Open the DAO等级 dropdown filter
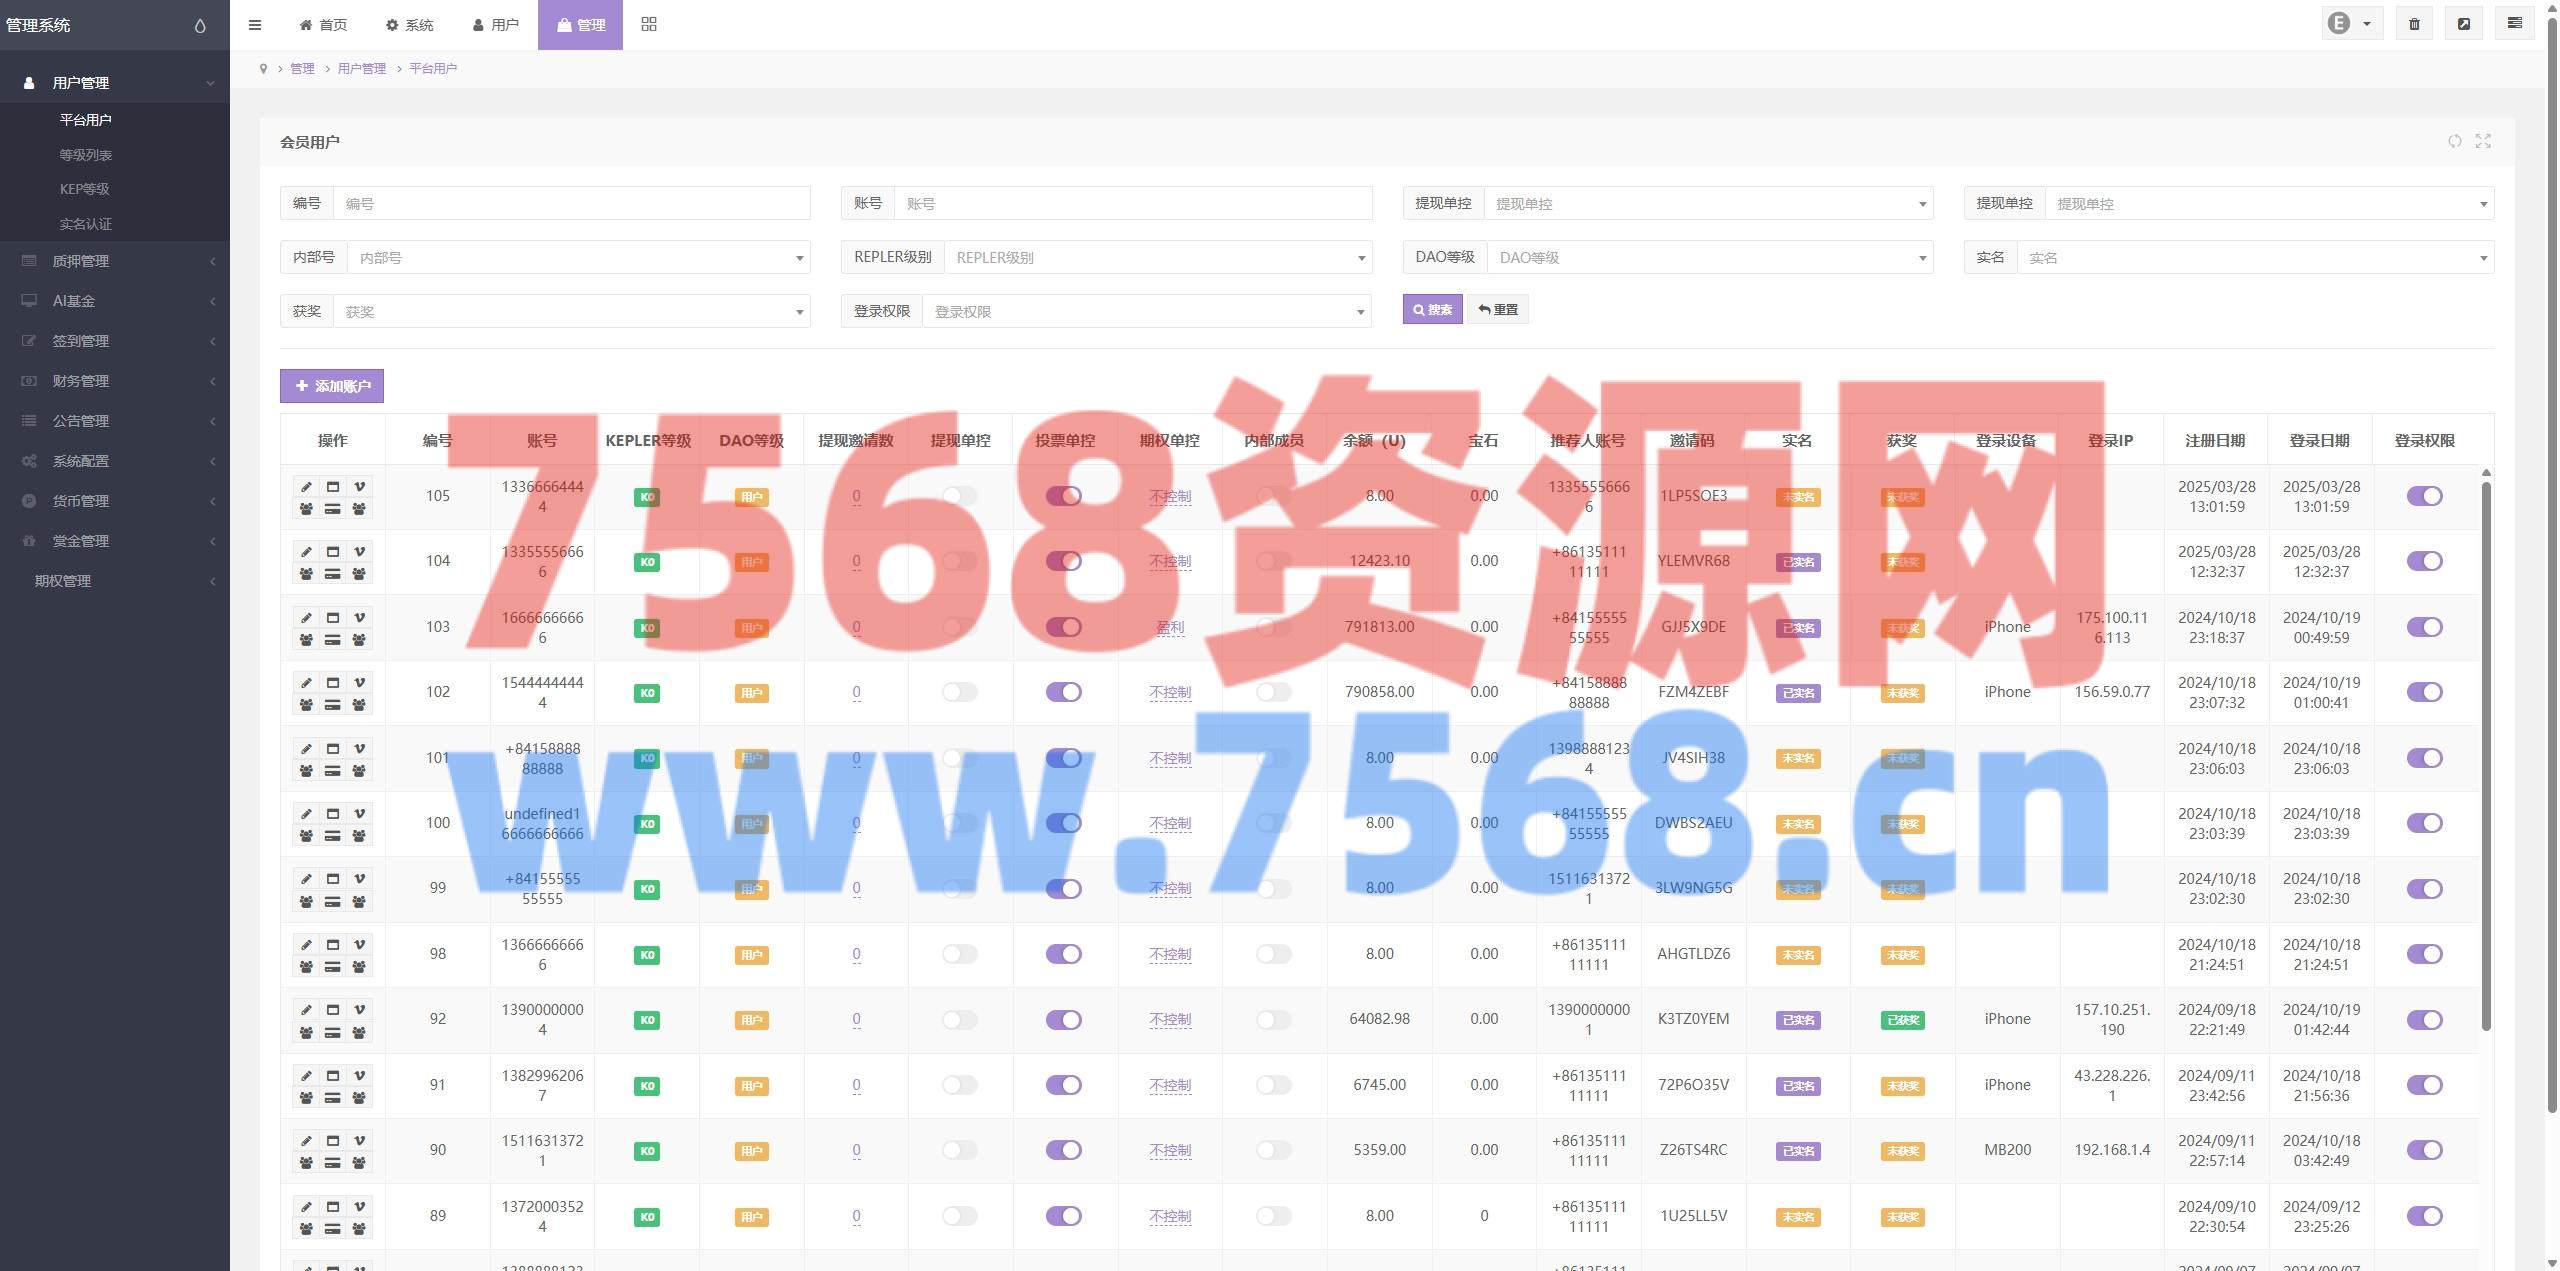Image resolution: width=2560 pixels, height=1271 pixels. (x=1709, y=258)
